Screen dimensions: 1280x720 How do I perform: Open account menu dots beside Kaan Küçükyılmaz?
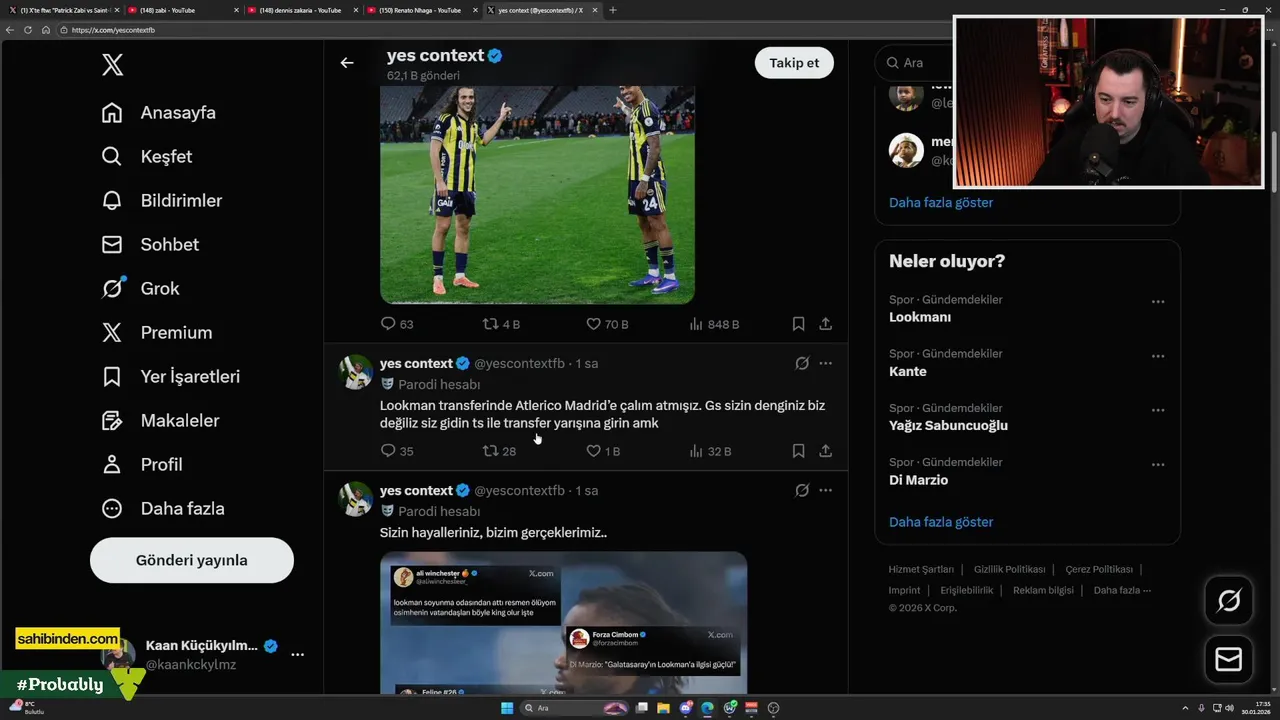(297, 654)
